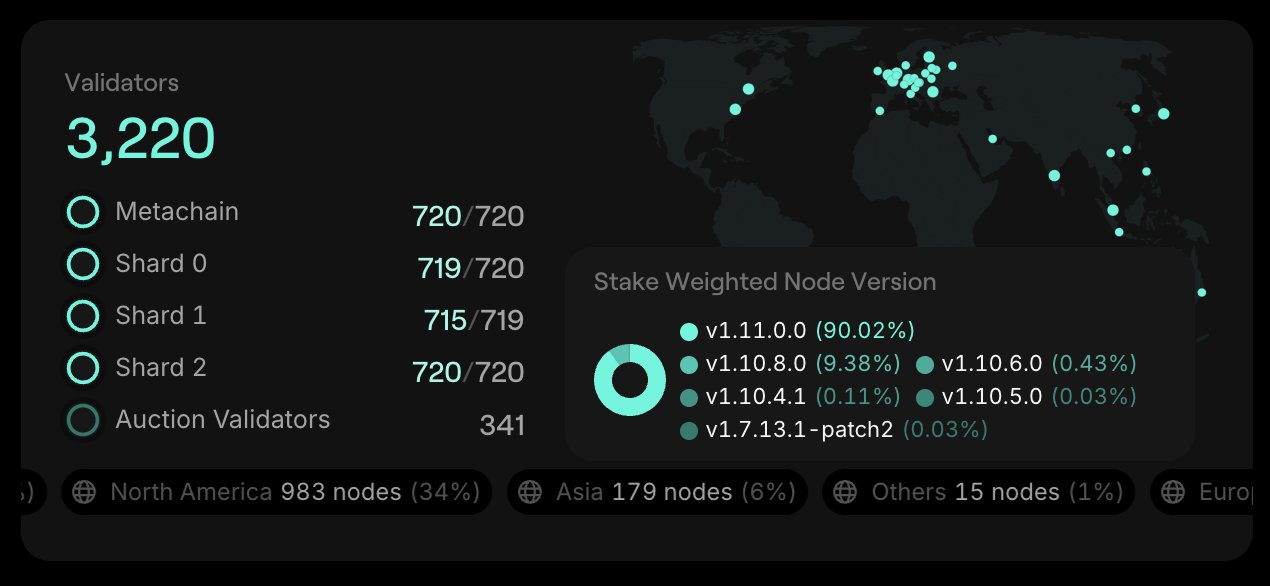Select the v1.11.0.0 legend dot
The height and width of the screenshot is (586, 1270).
[x=688, y=331]
